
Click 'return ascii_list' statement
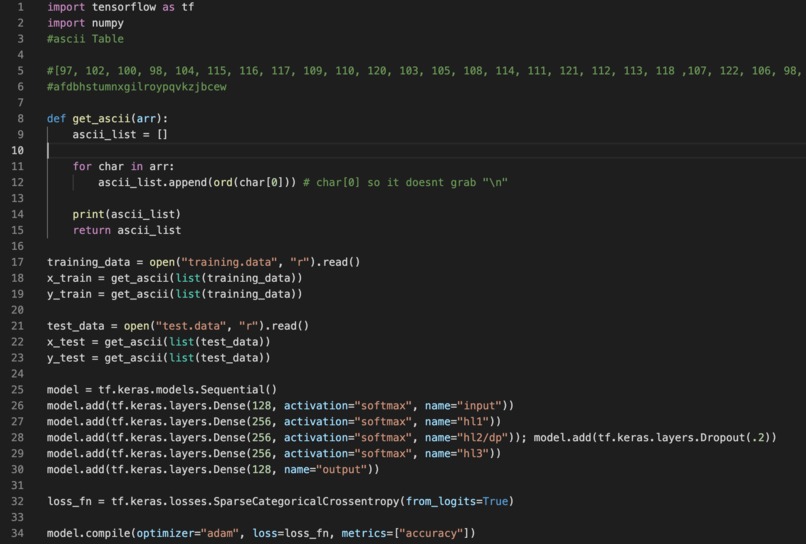coord(127,230)
